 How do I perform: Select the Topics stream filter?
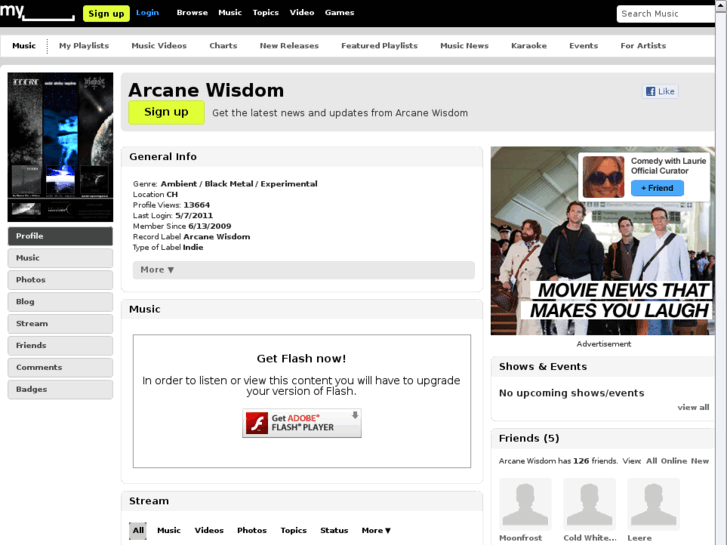click(x=293, y=530)
